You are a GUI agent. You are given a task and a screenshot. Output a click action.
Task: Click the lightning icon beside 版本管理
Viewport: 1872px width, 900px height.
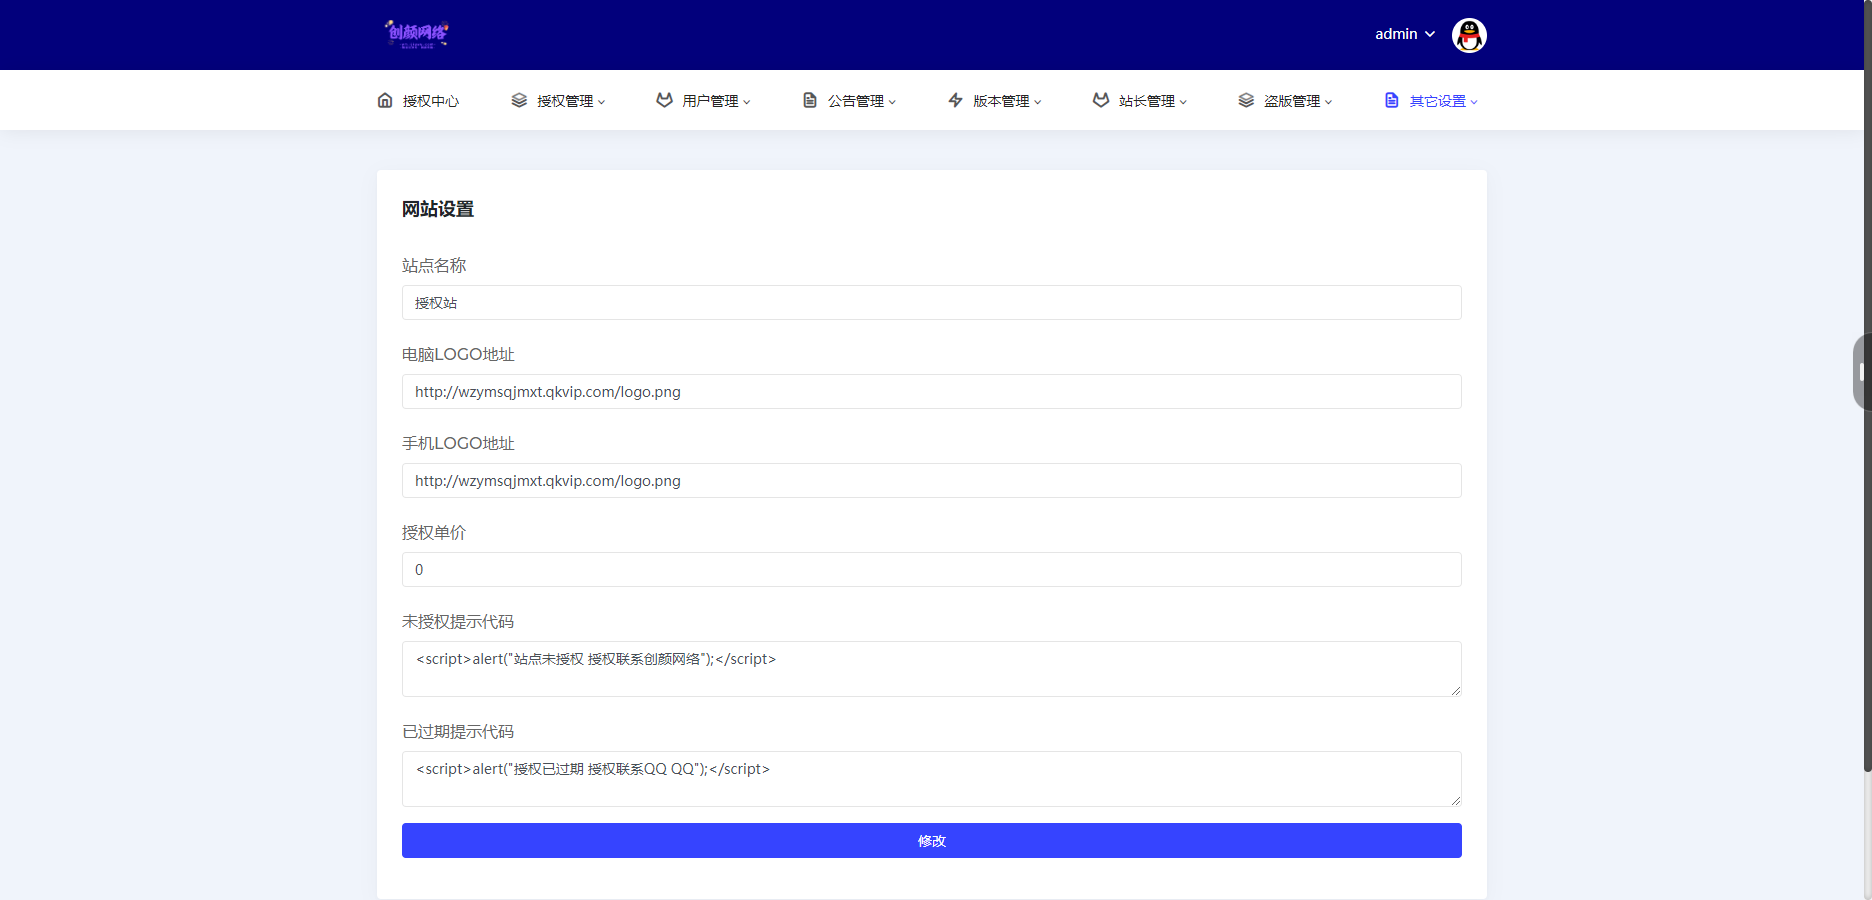[955, 100]
